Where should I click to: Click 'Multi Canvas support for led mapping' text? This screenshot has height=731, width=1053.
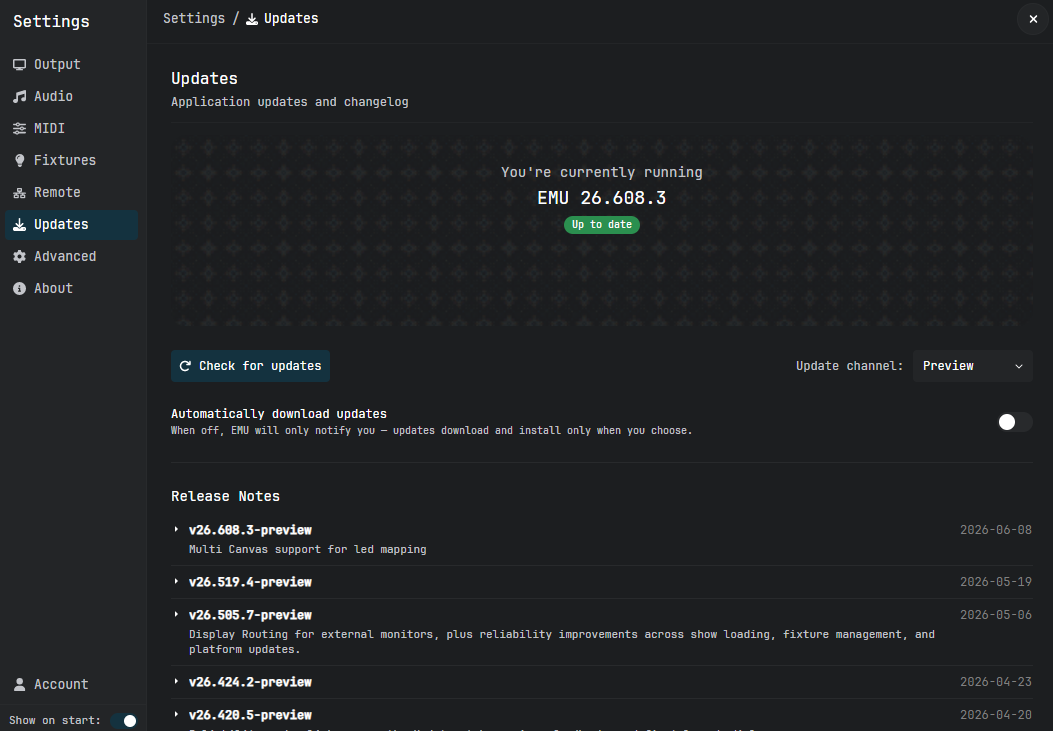click(308, 549)
